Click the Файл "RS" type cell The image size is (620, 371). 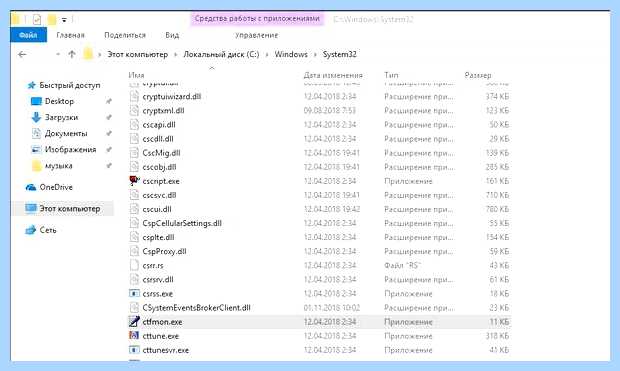click(x=402, y=265)
